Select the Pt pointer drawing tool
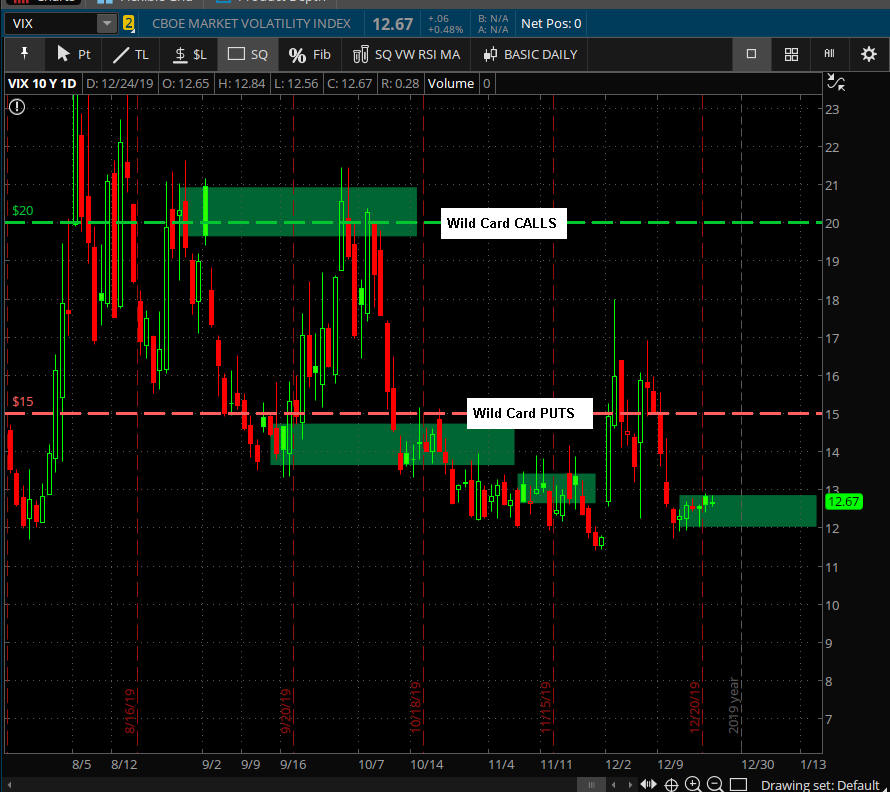 pos(73,54)
